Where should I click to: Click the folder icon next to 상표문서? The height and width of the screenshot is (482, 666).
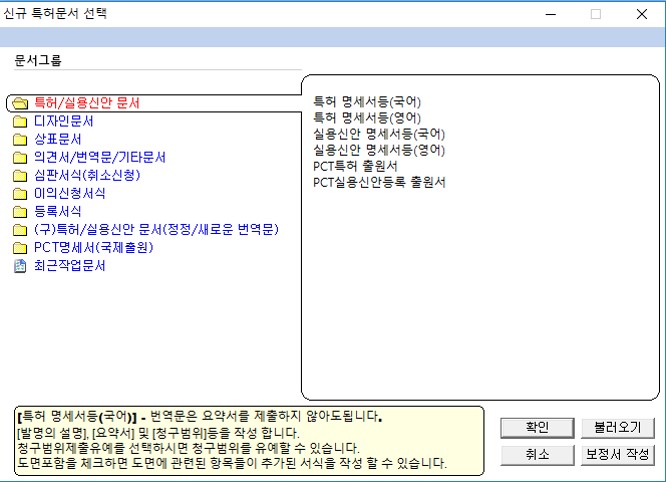(x=20, y=139)
